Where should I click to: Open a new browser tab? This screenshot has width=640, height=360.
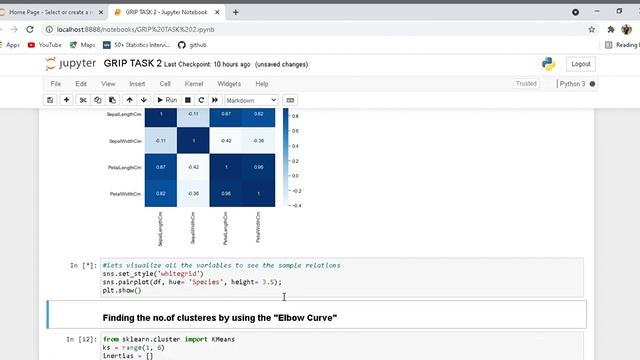coord(236,12)
